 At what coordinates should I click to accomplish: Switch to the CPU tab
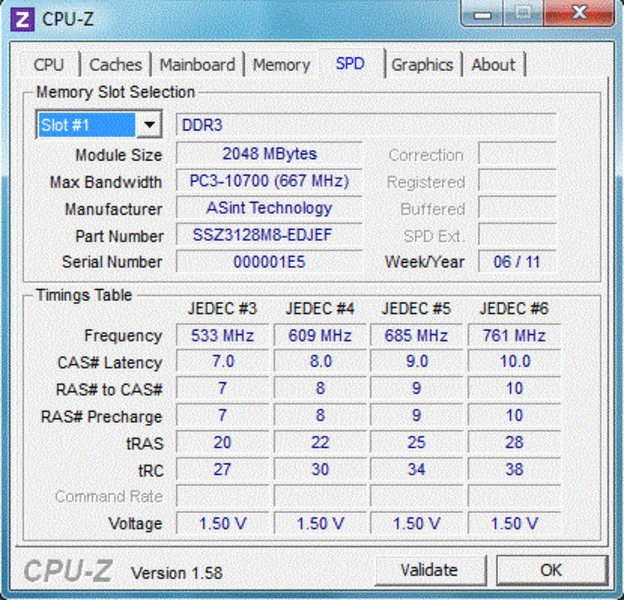[x=49, y=65]
